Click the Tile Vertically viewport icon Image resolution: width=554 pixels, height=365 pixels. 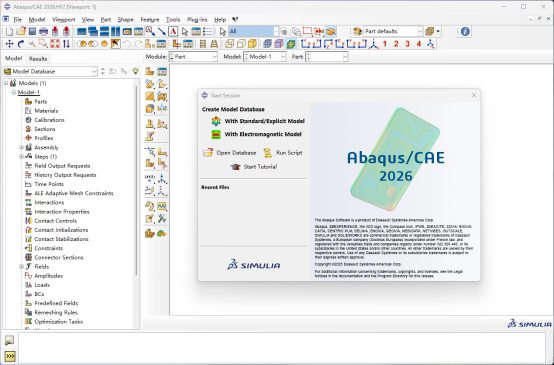point(116,31)
